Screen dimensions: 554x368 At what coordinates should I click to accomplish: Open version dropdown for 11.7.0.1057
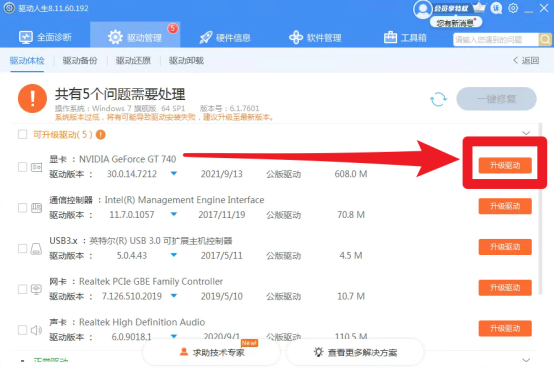click(174, 214)
